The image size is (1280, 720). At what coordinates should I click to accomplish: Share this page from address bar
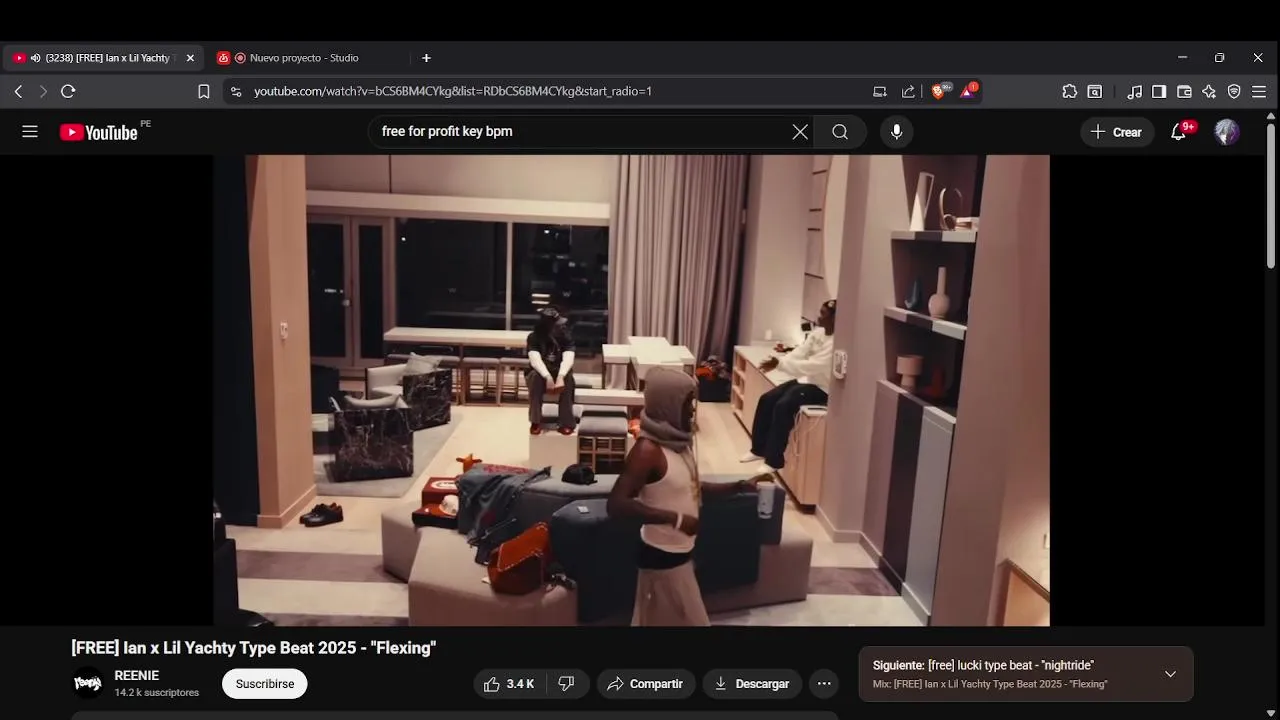click(x=908, y=91)
